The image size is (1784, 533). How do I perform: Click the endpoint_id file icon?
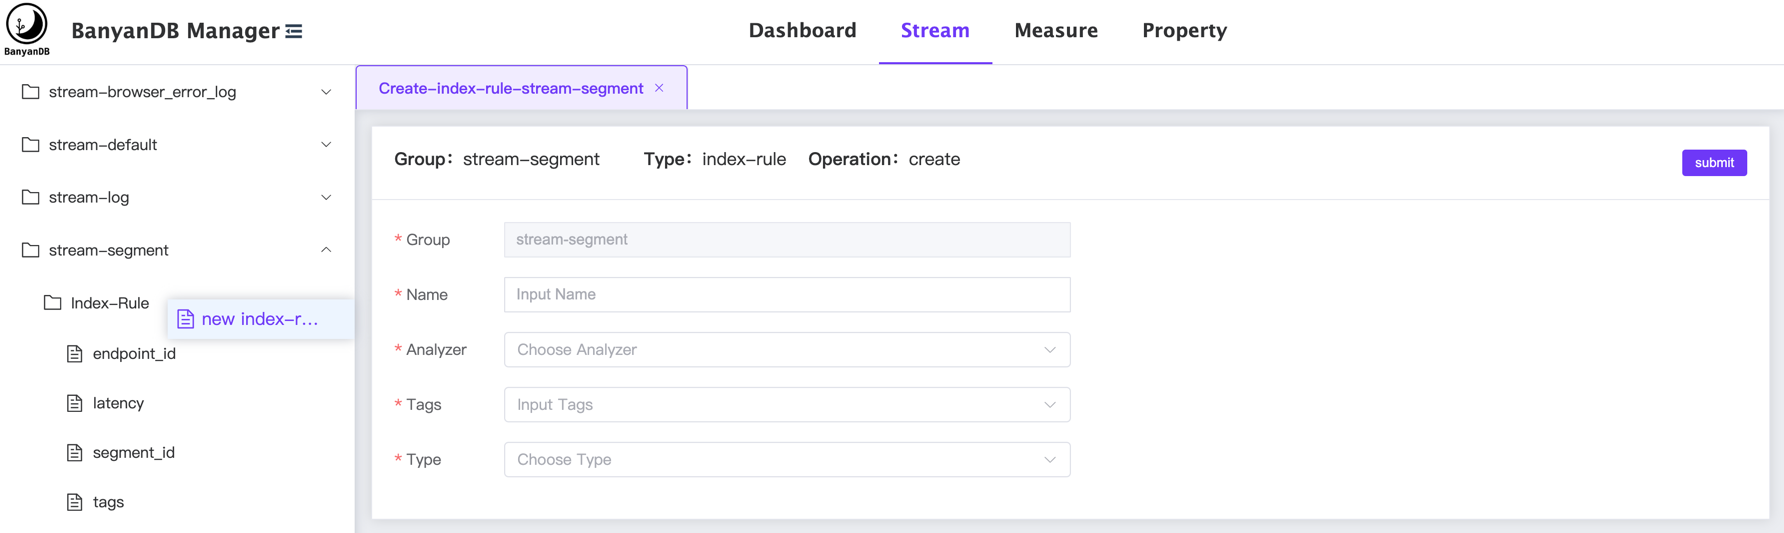[x=75, y=354]
